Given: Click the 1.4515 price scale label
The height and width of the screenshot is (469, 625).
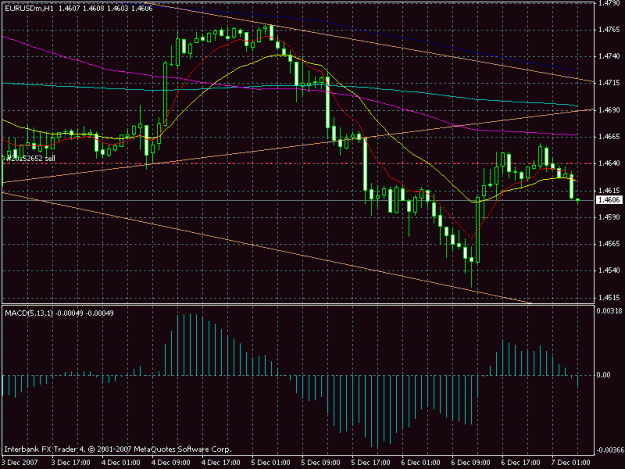Looking at the screenshot, I should 609,297.
